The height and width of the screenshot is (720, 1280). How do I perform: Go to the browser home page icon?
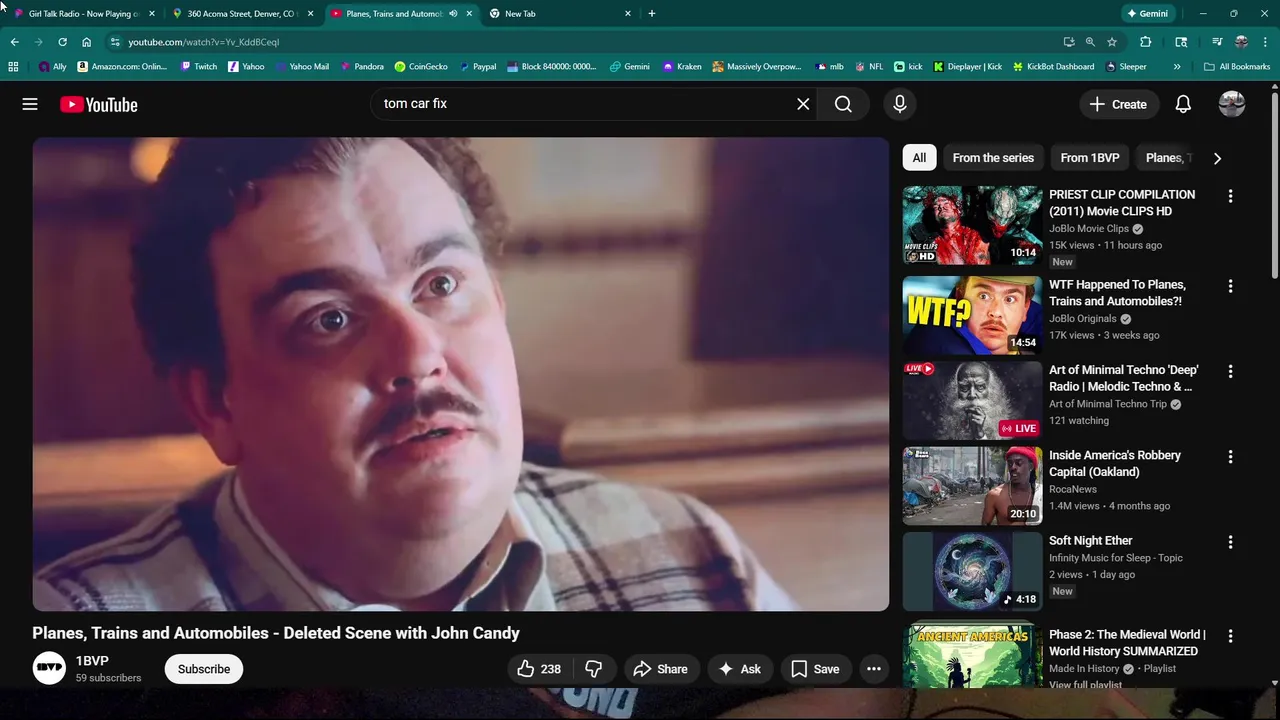tap(86, 42)
